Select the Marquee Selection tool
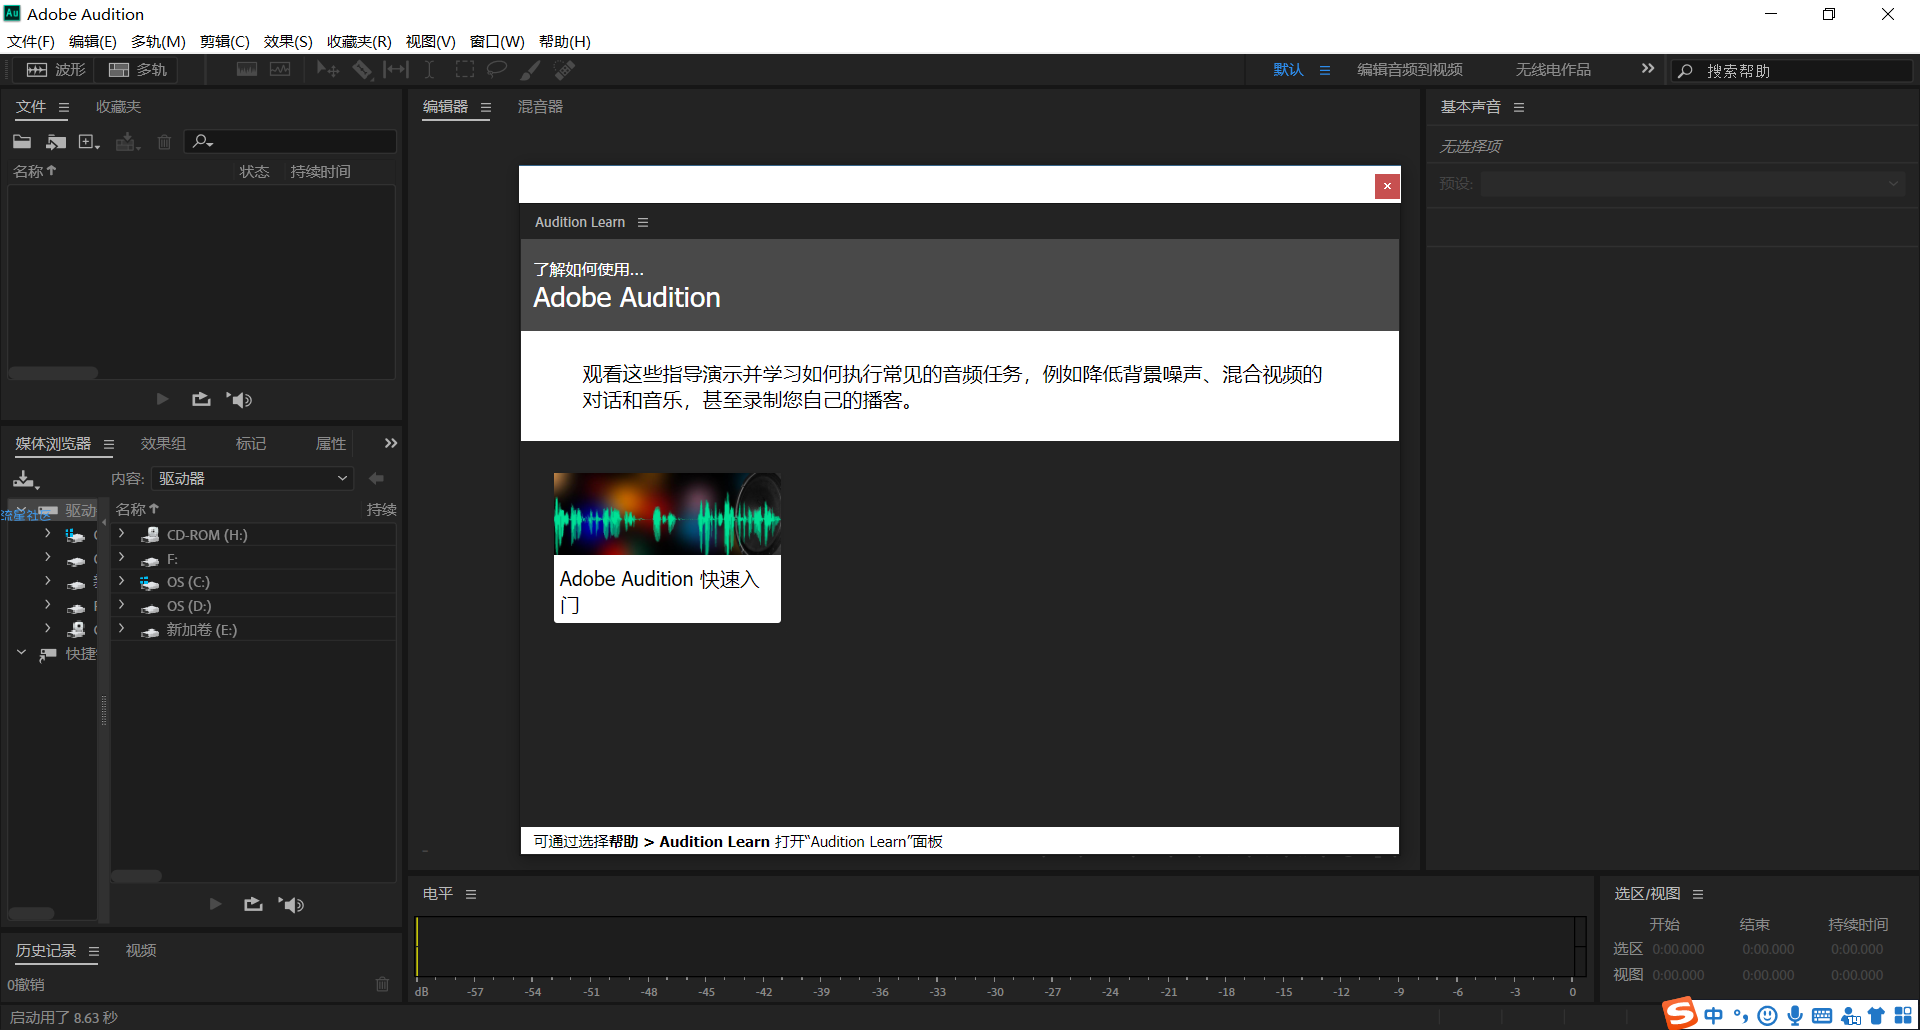The width and height of the screenshot is (1920, 1030). click(x=464, y=69)
